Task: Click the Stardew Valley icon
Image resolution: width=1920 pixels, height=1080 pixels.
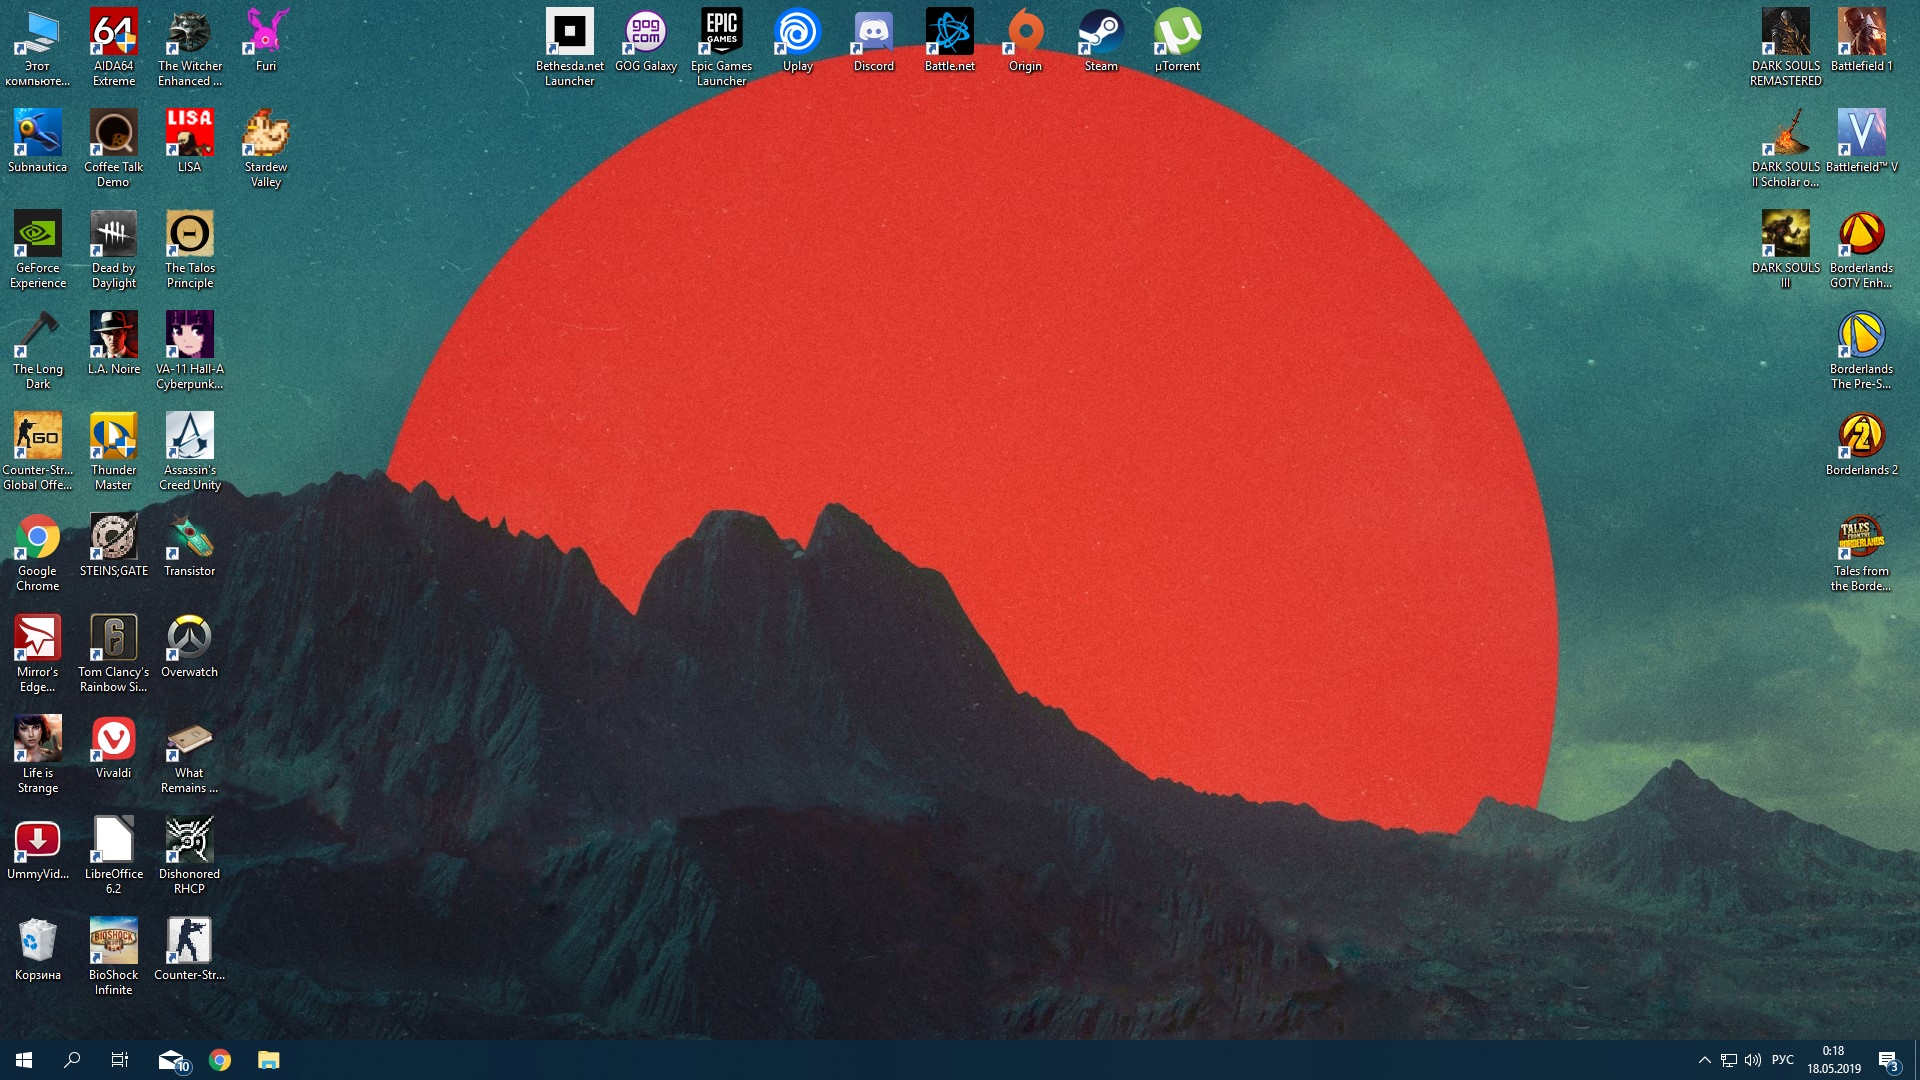Action: [265, 149]
